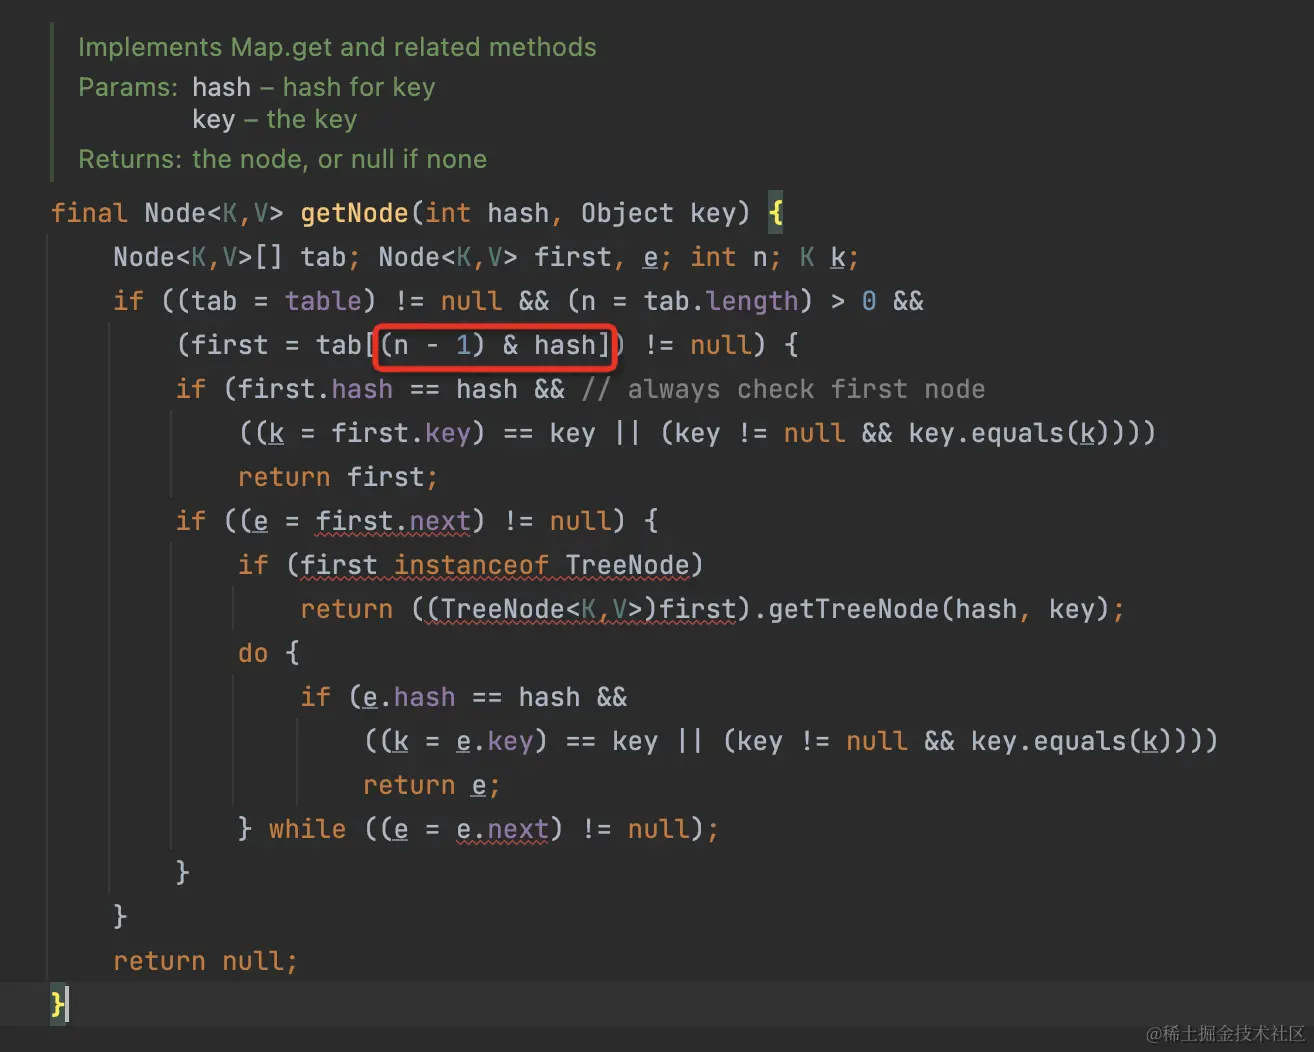Click 'first.key' expression

pyautogui.click(x=401, y=433)
